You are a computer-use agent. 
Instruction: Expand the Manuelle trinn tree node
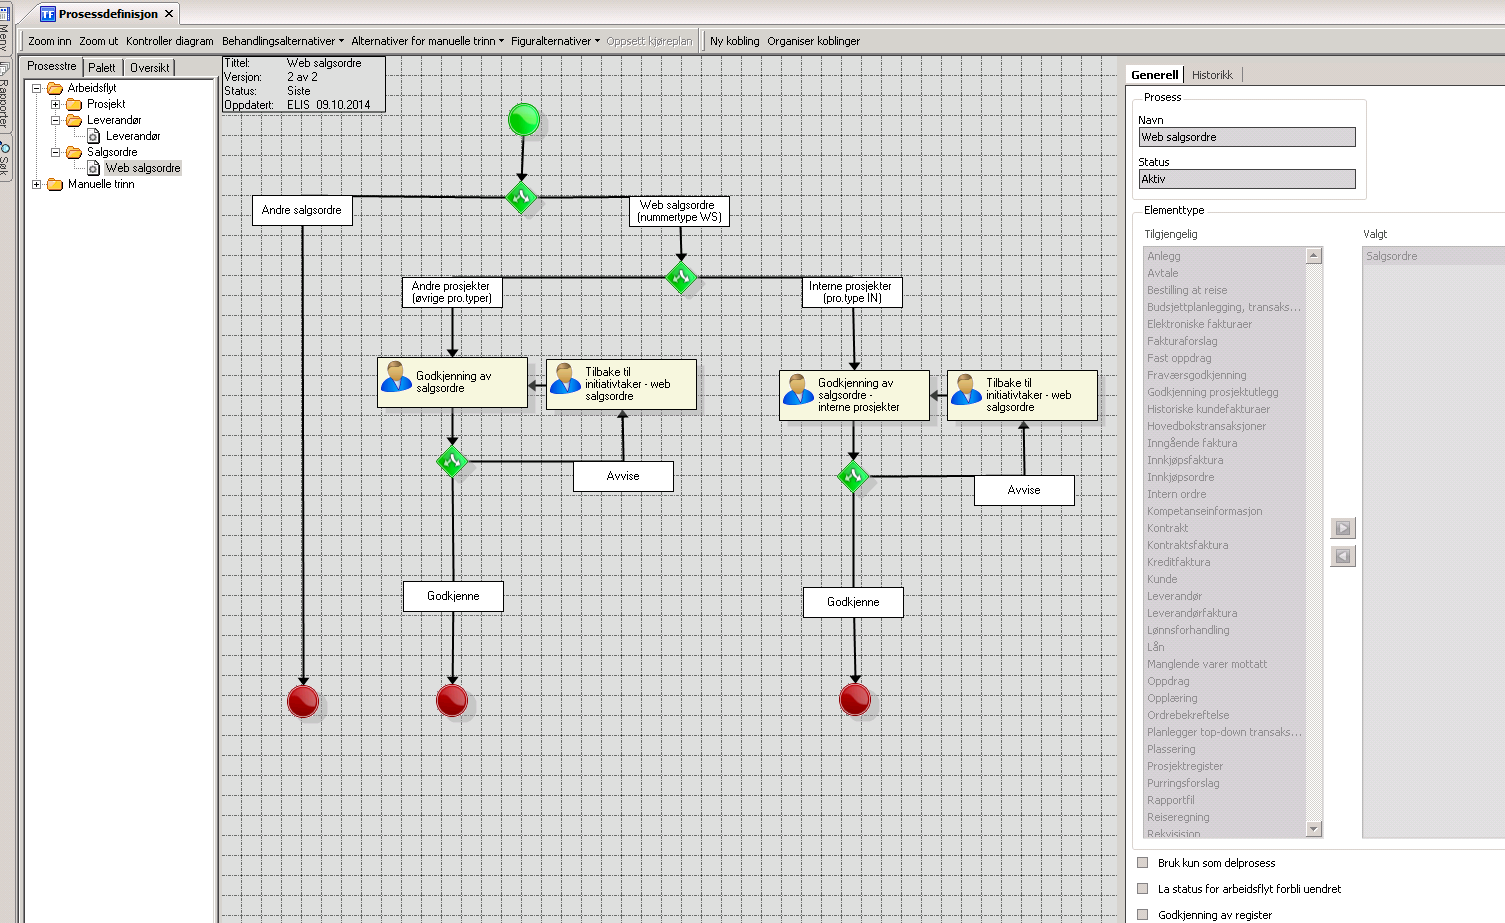pyautogui.click(x=37, y=184)
